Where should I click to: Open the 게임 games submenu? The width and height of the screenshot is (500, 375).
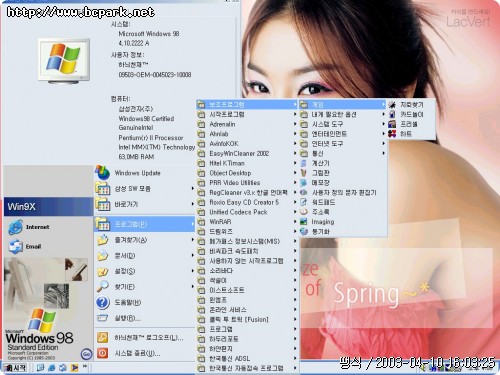click(x=343, y=105)
